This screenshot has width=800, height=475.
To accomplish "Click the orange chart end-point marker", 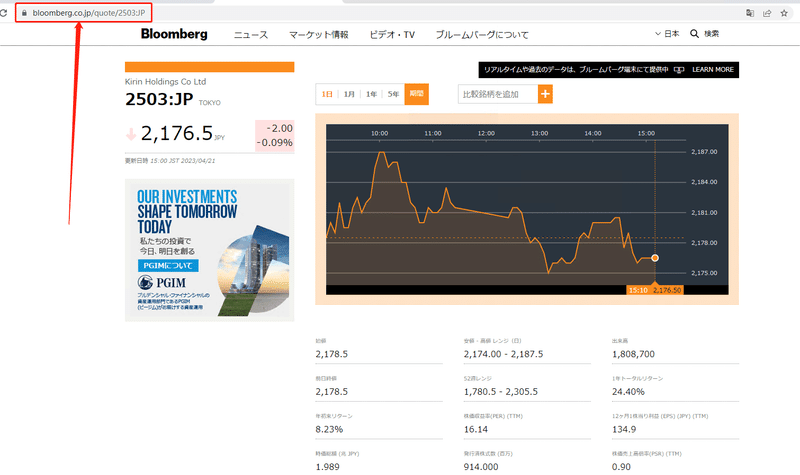I will (x=655, y=258).
